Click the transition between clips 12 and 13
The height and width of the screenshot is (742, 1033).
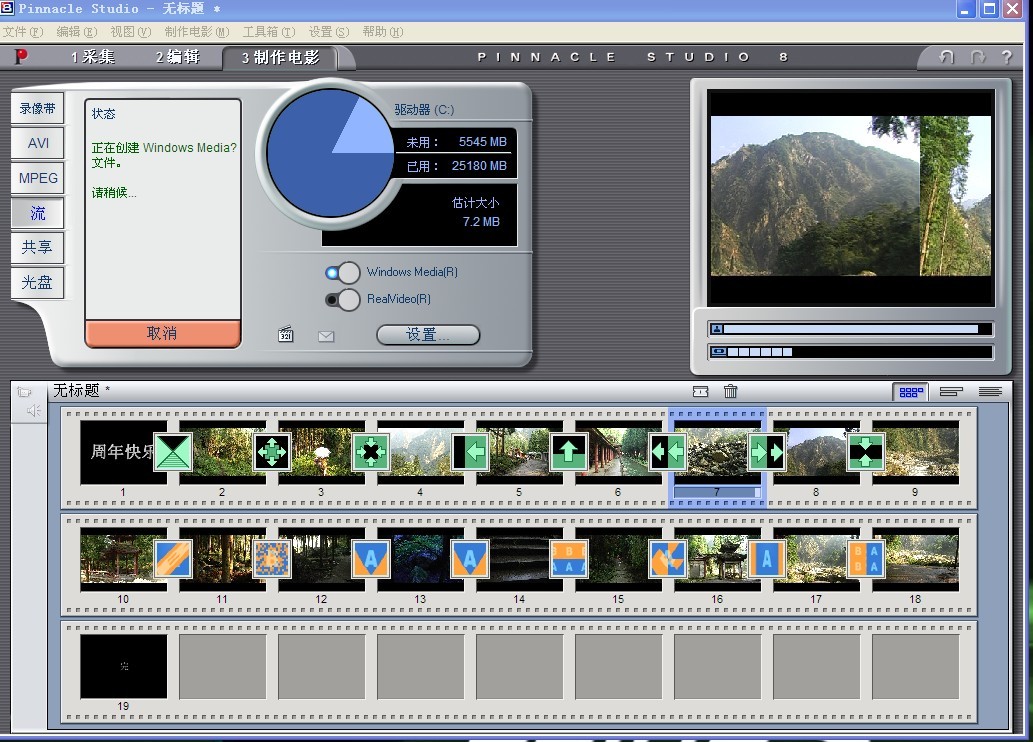click(371, 559)
